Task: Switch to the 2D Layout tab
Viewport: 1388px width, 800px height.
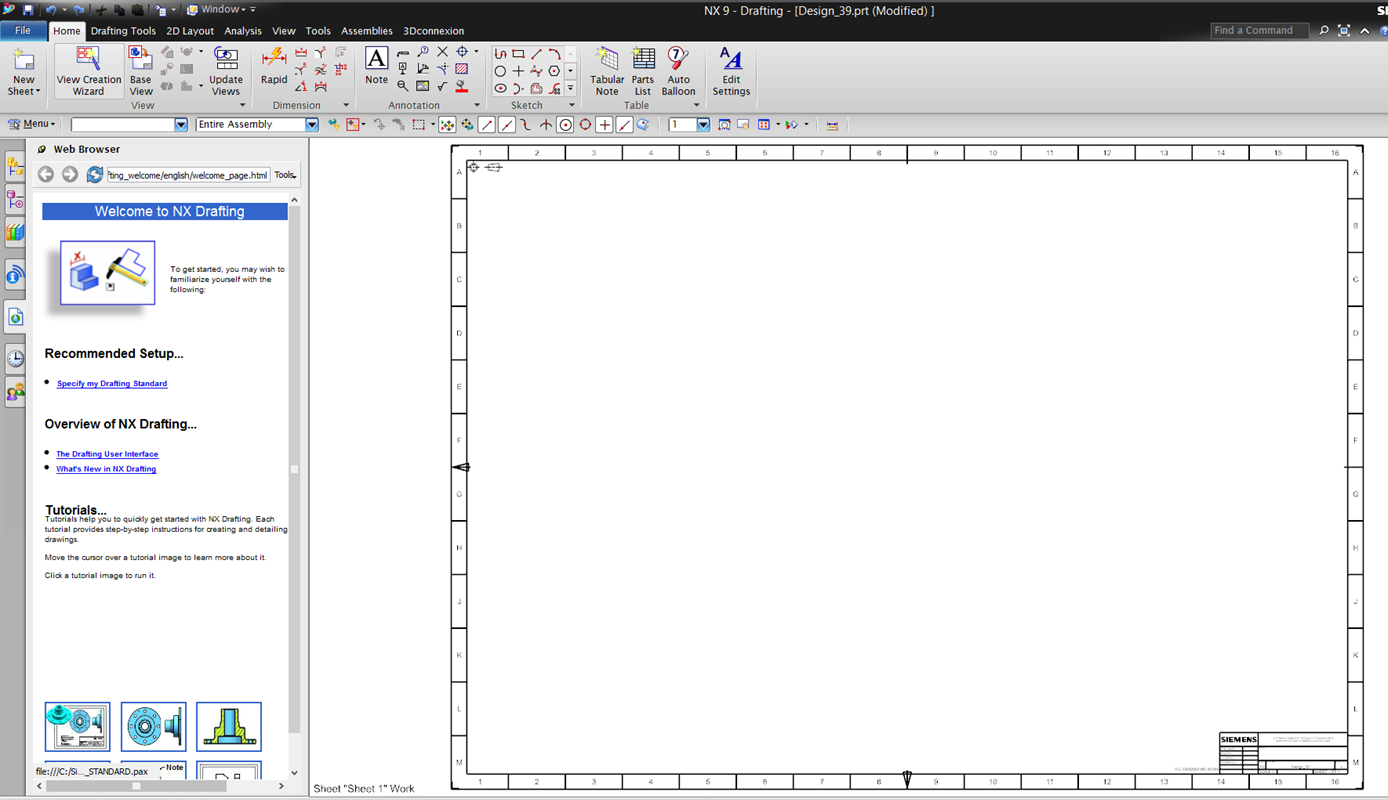Action: [x=190, y=31]
